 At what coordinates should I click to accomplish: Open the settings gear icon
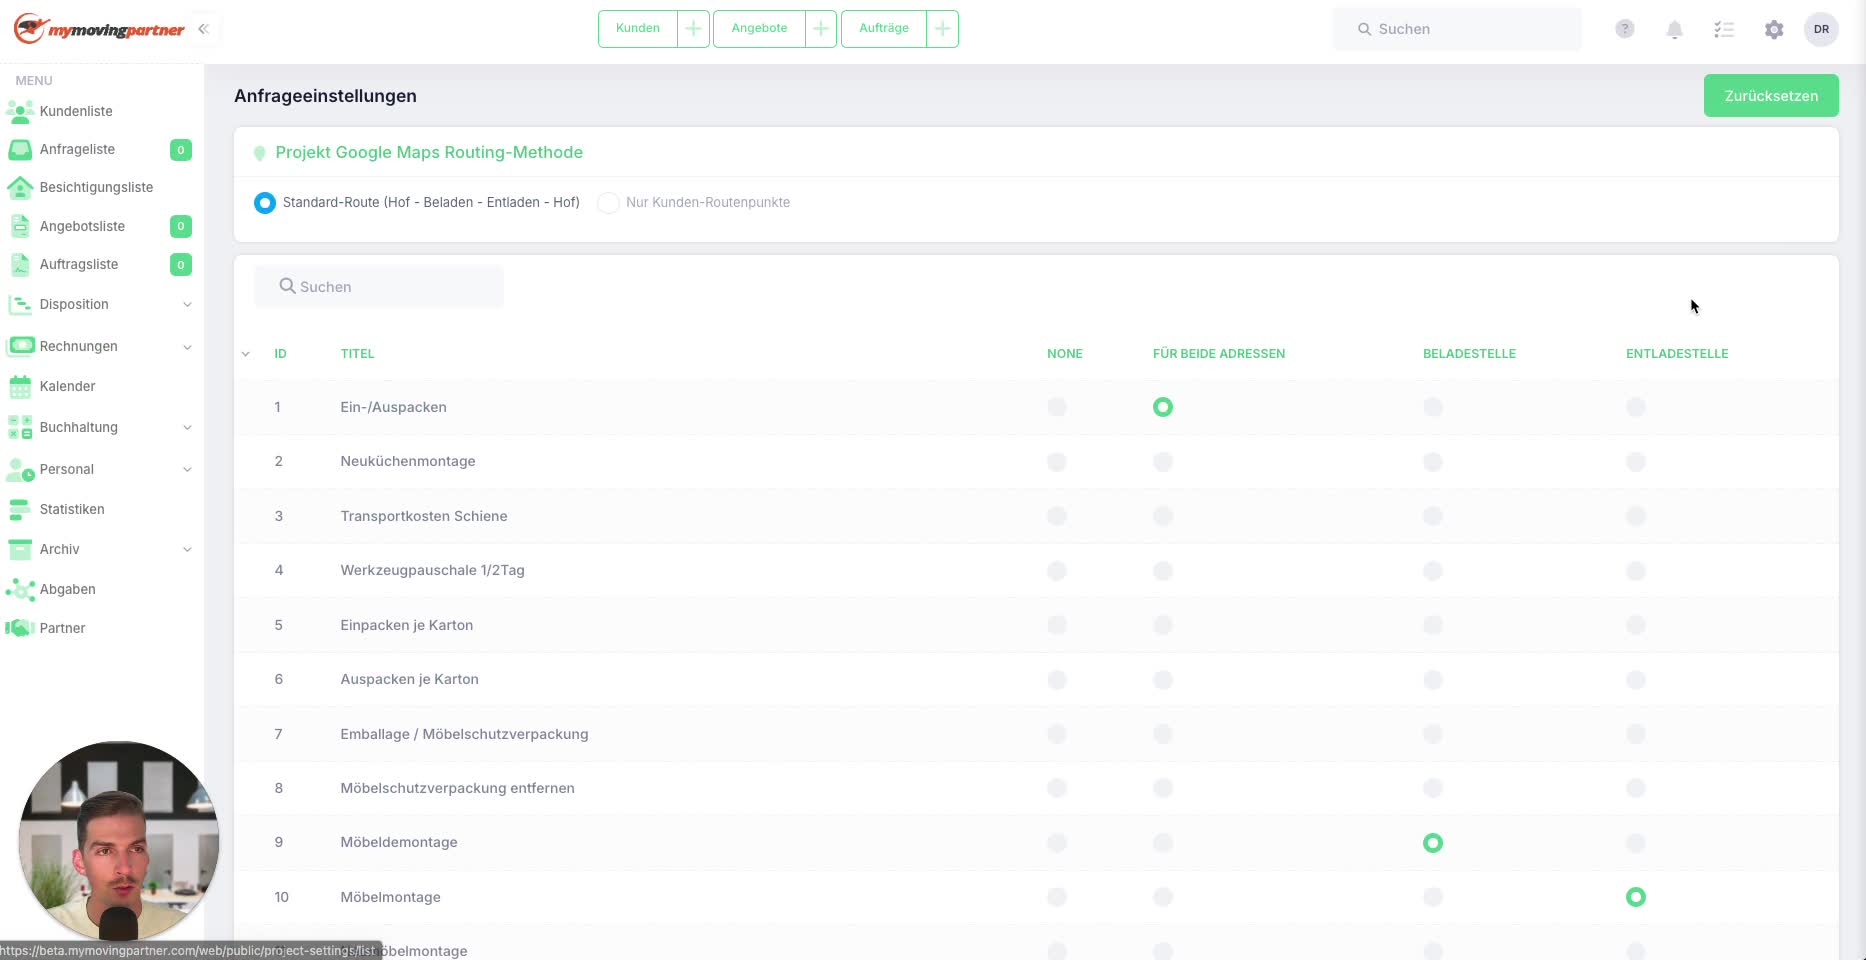[1774, 30]
